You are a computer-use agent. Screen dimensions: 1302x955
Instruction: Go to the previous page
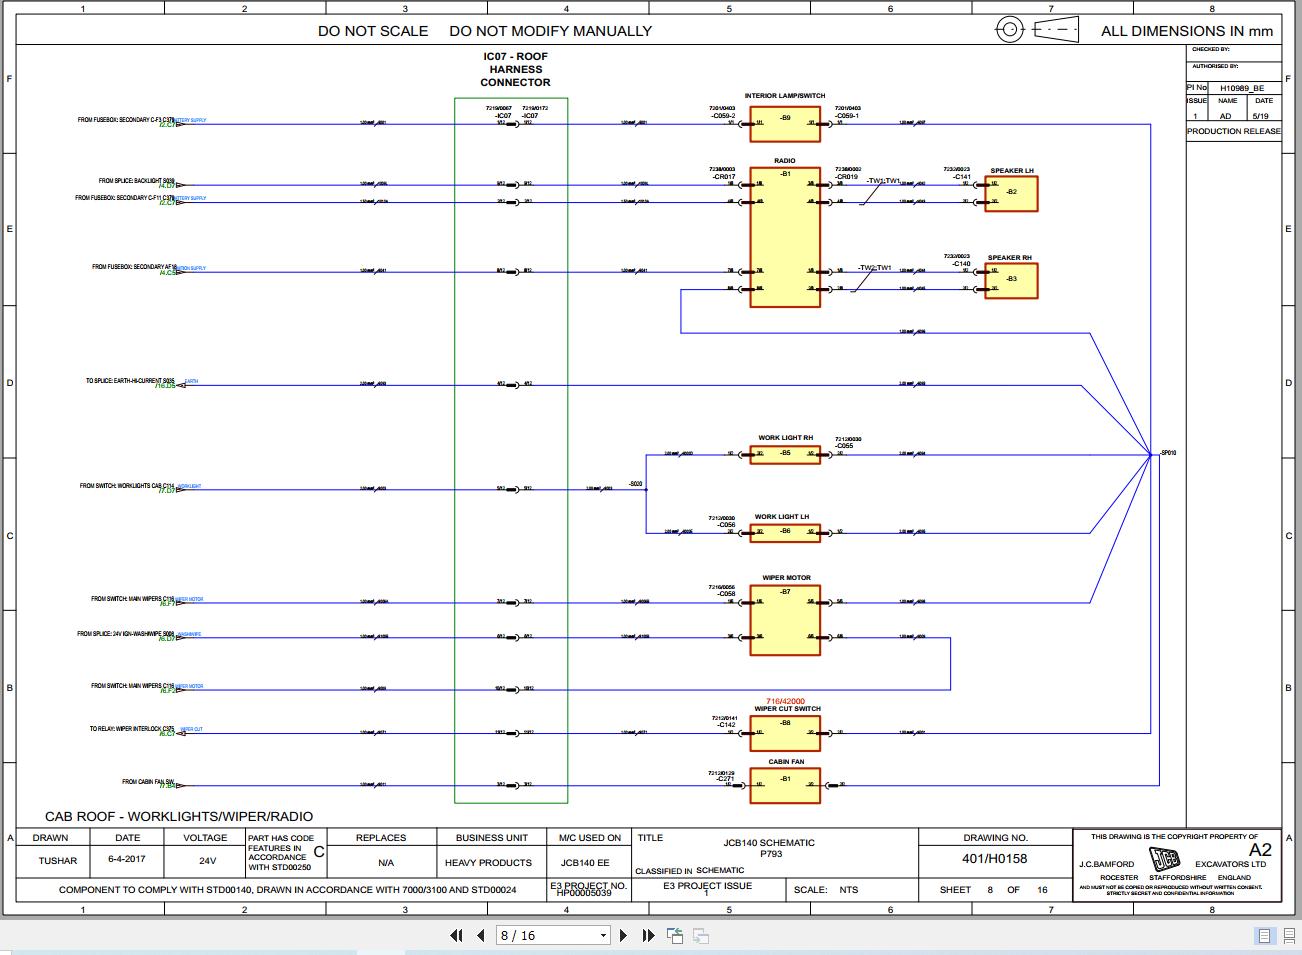click(480, 936)
